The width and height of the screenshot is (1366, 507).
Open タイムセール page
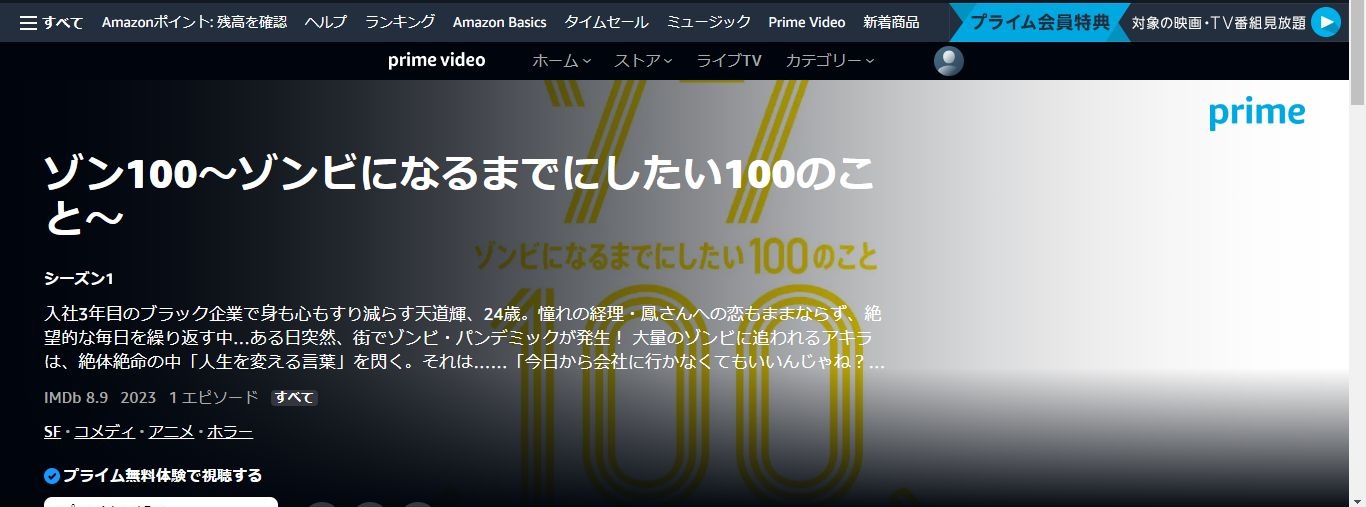coord(606,22)
